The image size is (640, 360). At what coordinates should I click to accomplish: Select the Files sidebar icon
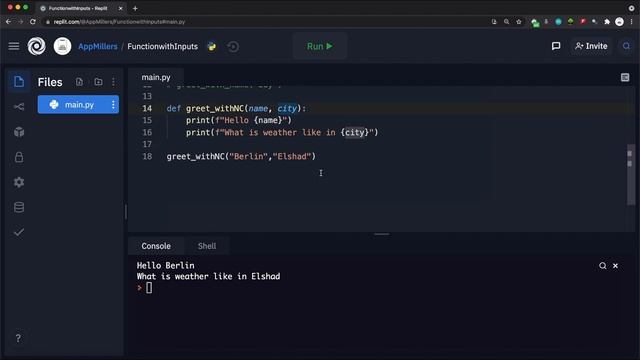click(19, 82)
